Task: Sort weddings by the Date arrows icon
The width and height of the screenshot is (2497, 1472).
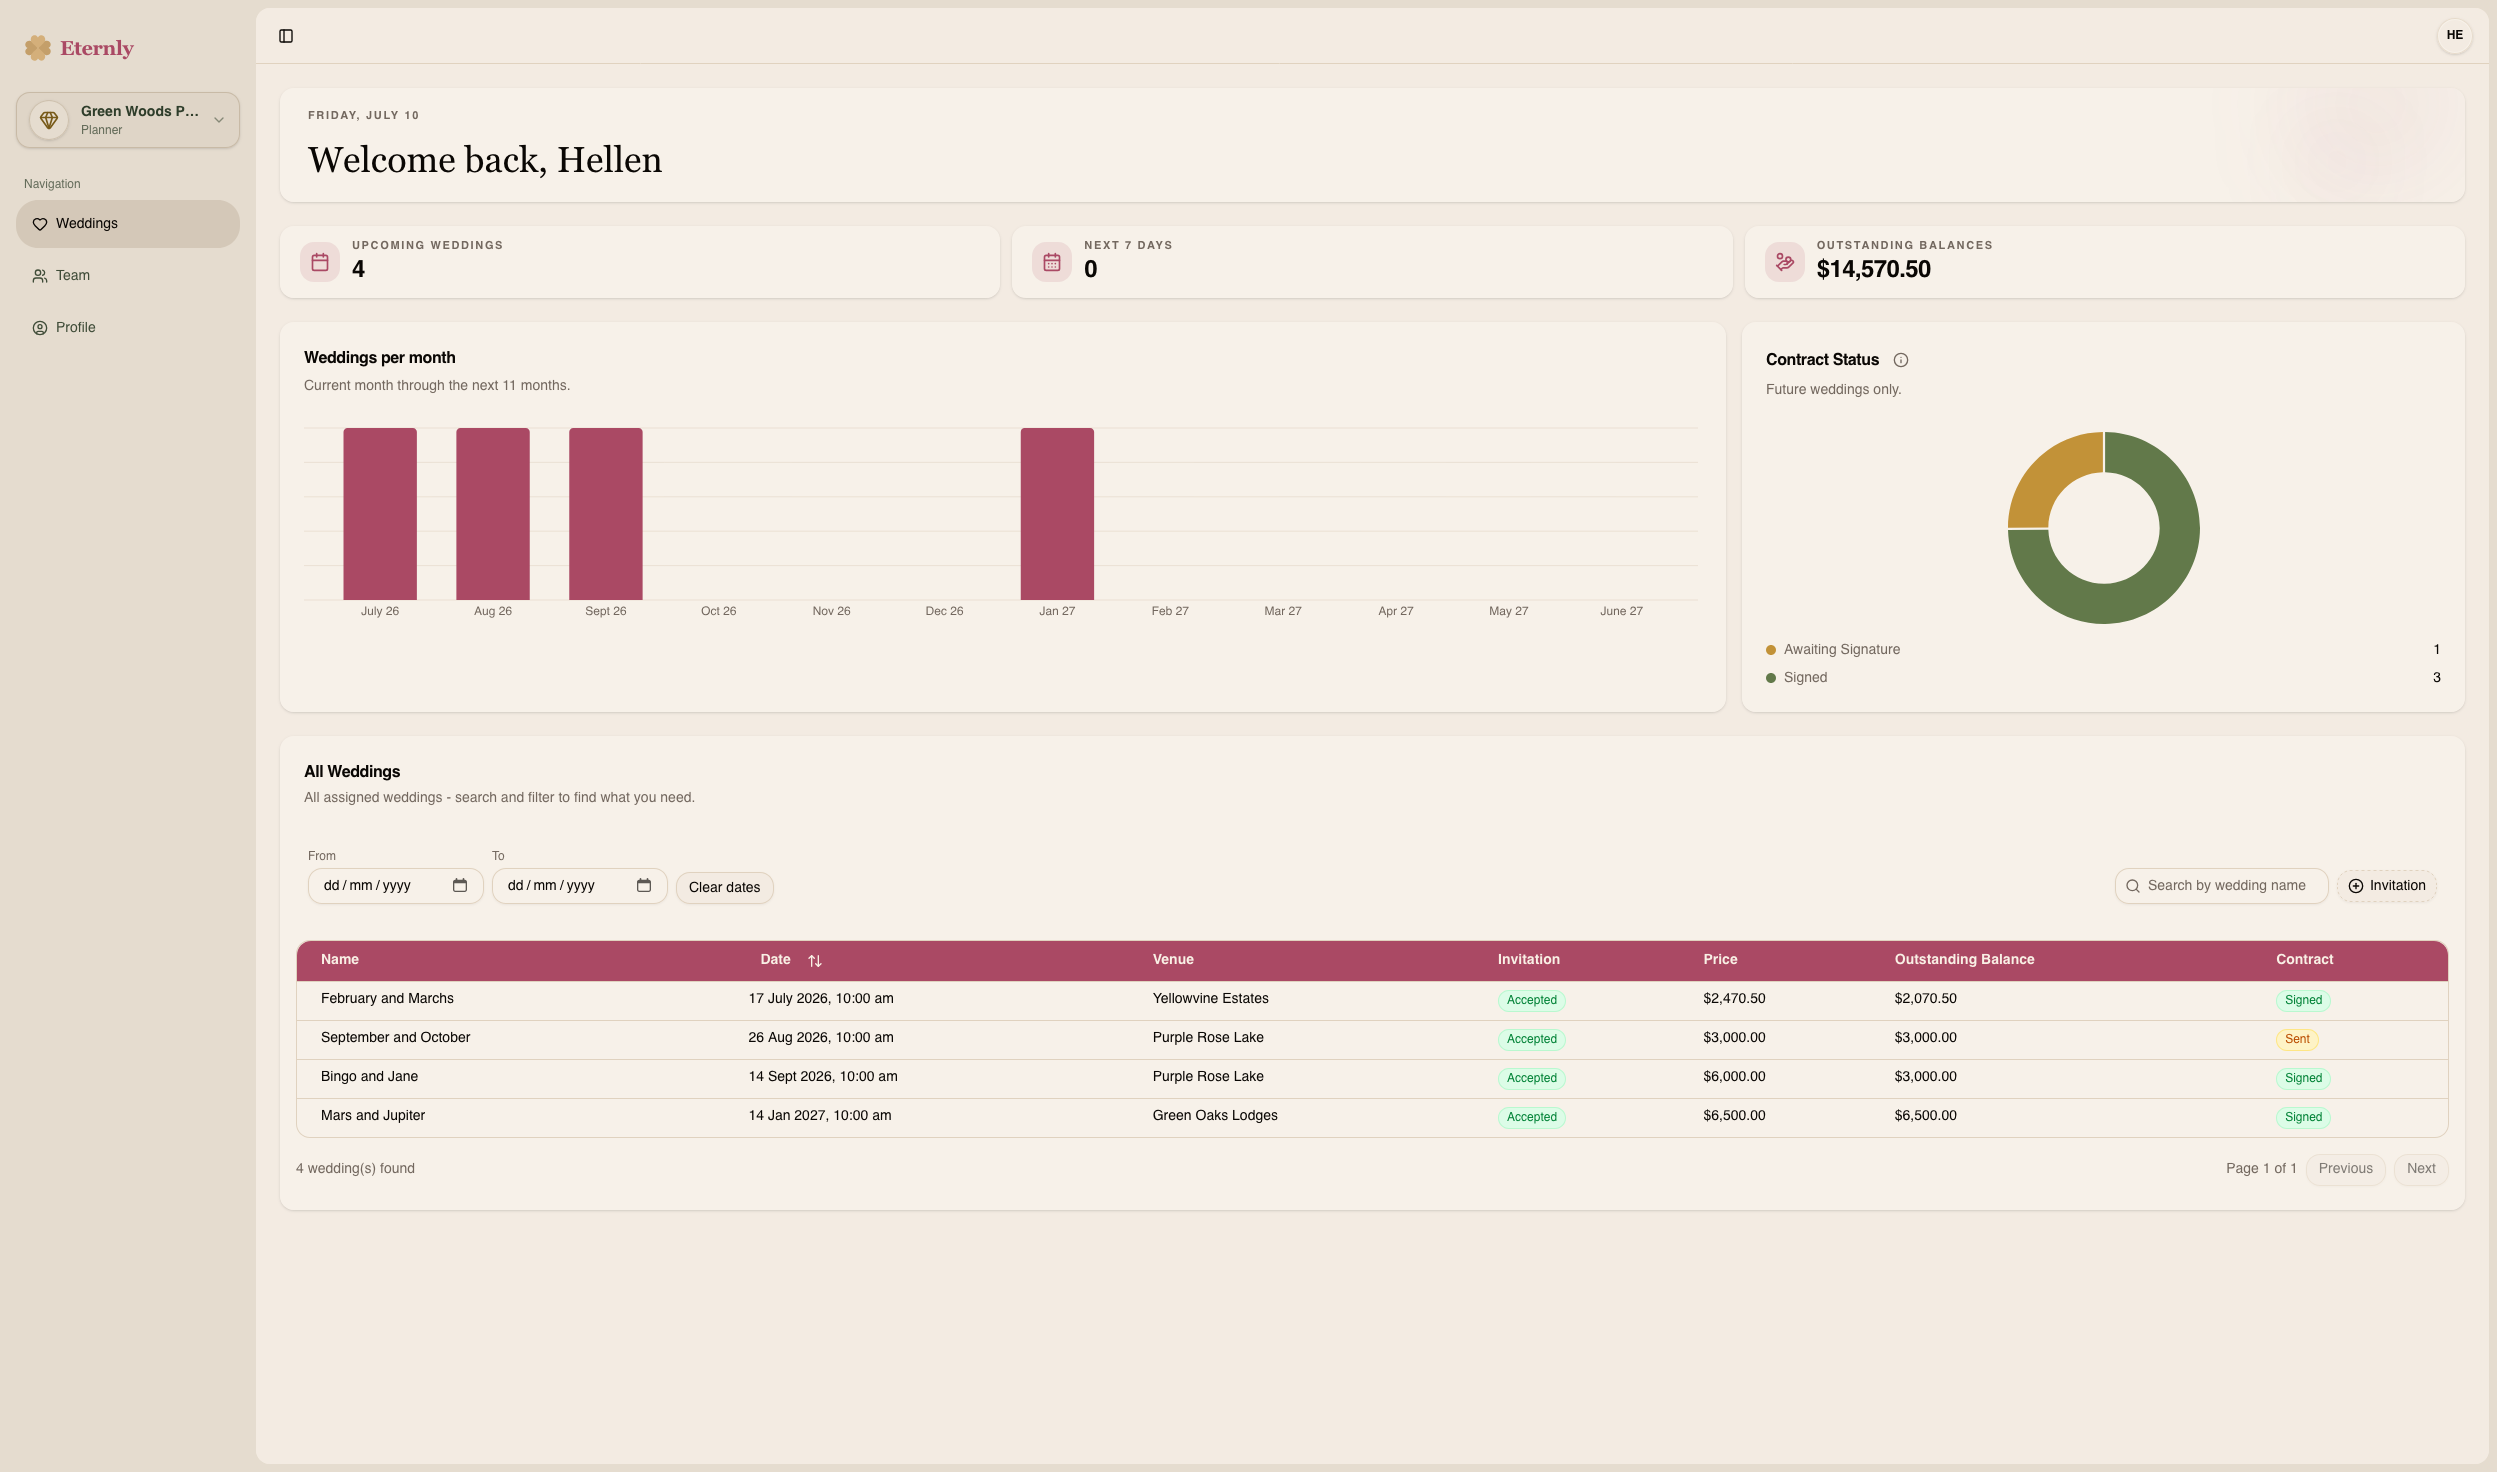Action: click(815, 960)
